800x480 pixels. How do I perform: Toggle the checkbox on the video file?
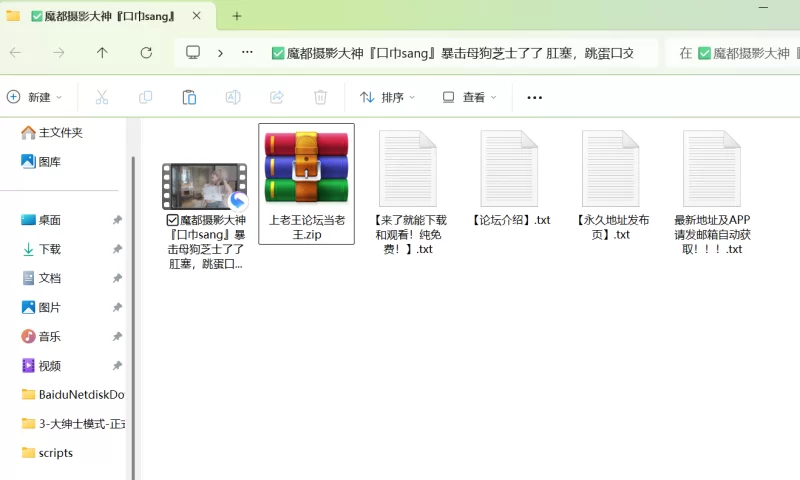172,220
